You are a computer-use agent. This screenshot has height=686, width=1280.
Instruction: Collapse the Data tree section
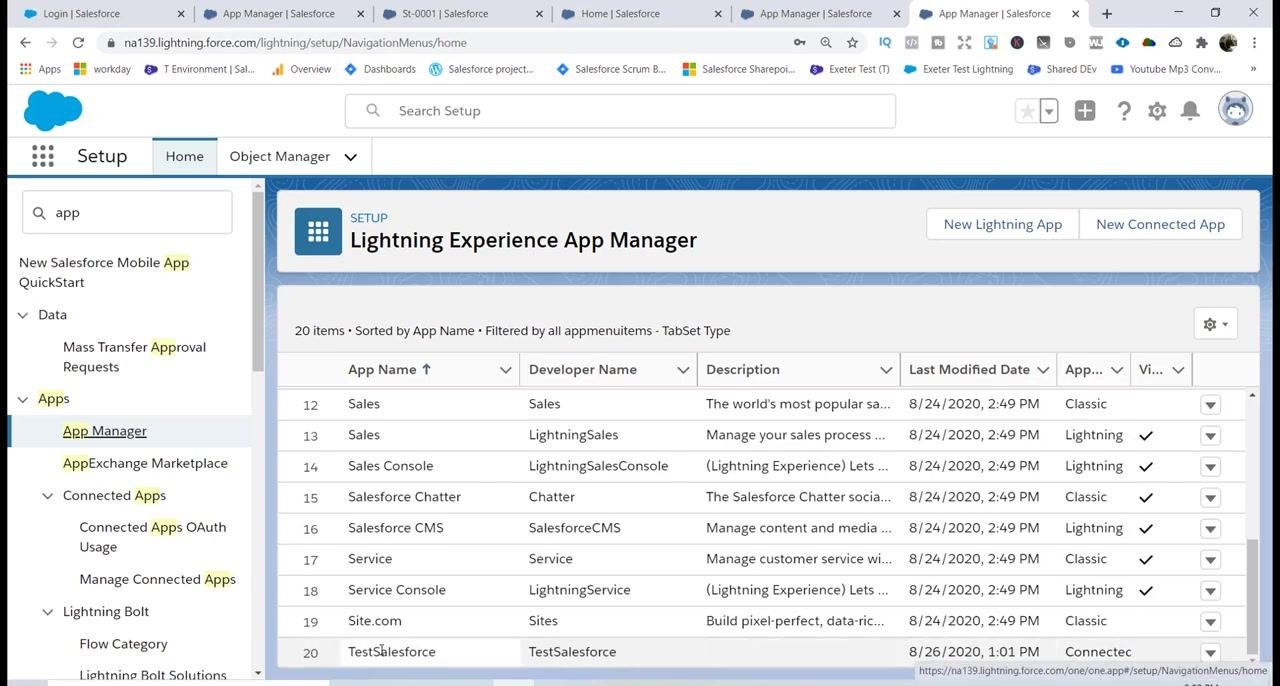click(23, 315)
